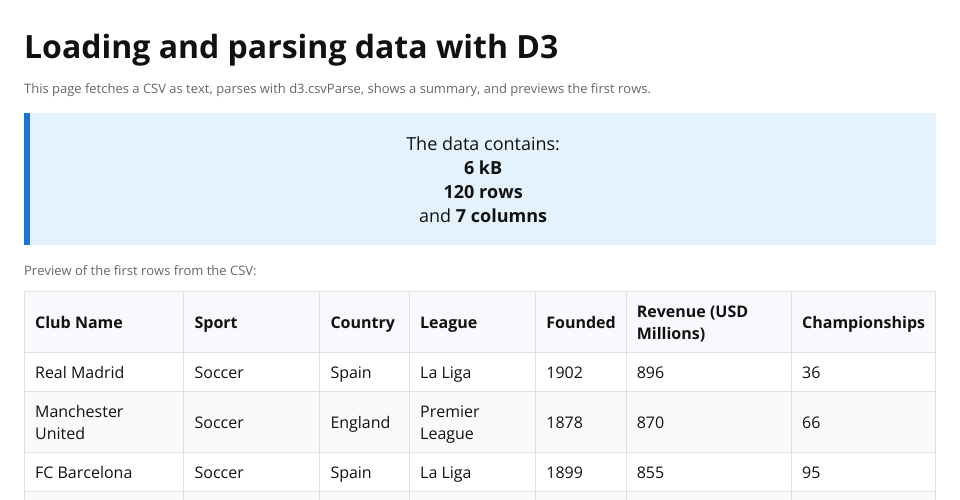Viewport: 960px width, 500px height.
Task: Click the "7 columns" summary text
Action: (x=501, y=215)
